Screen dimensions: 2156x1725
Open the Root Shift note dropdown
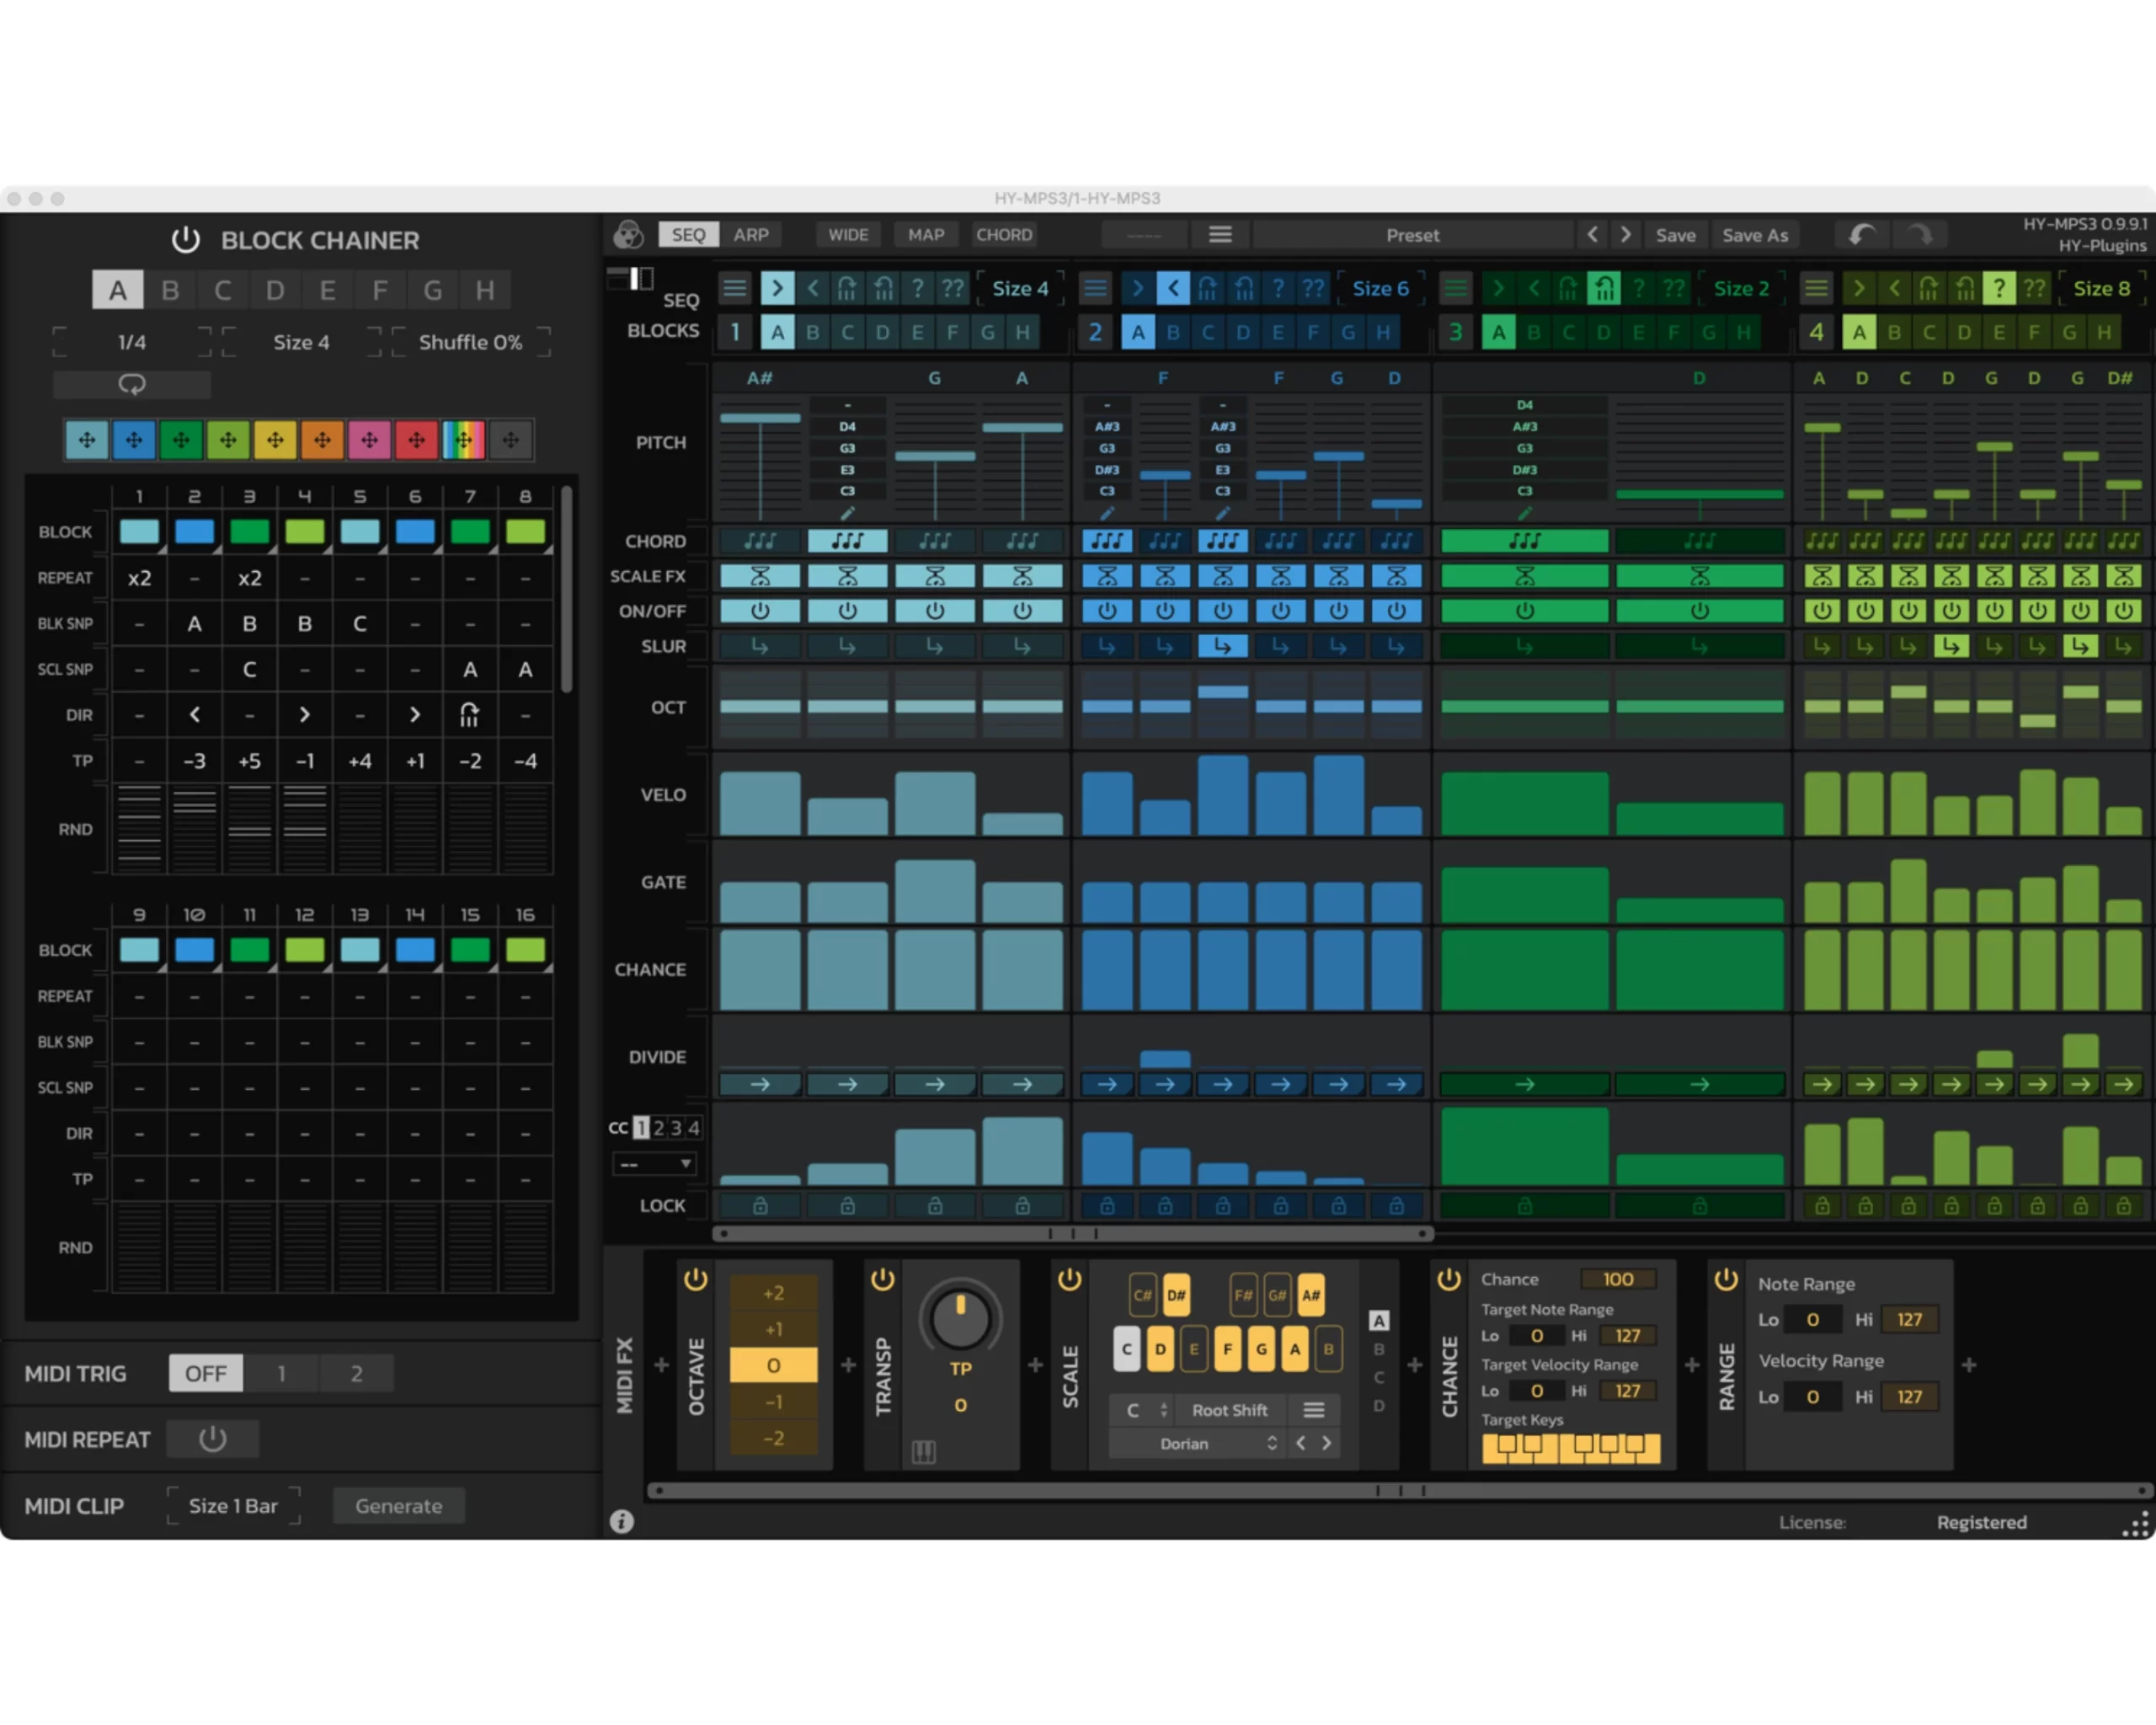1143,1410
